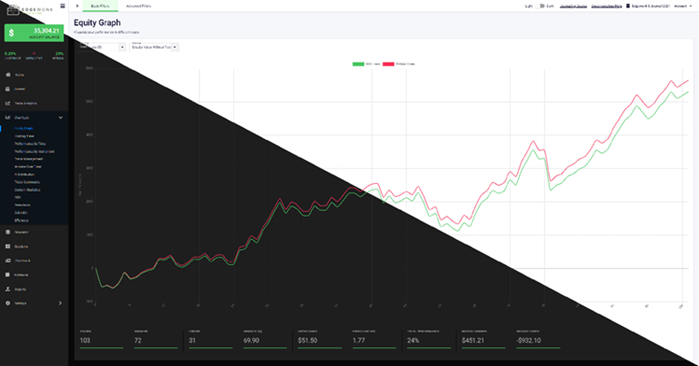Click the 103 trades stat value
The image size is (699, 366).
tap(85, 341)
